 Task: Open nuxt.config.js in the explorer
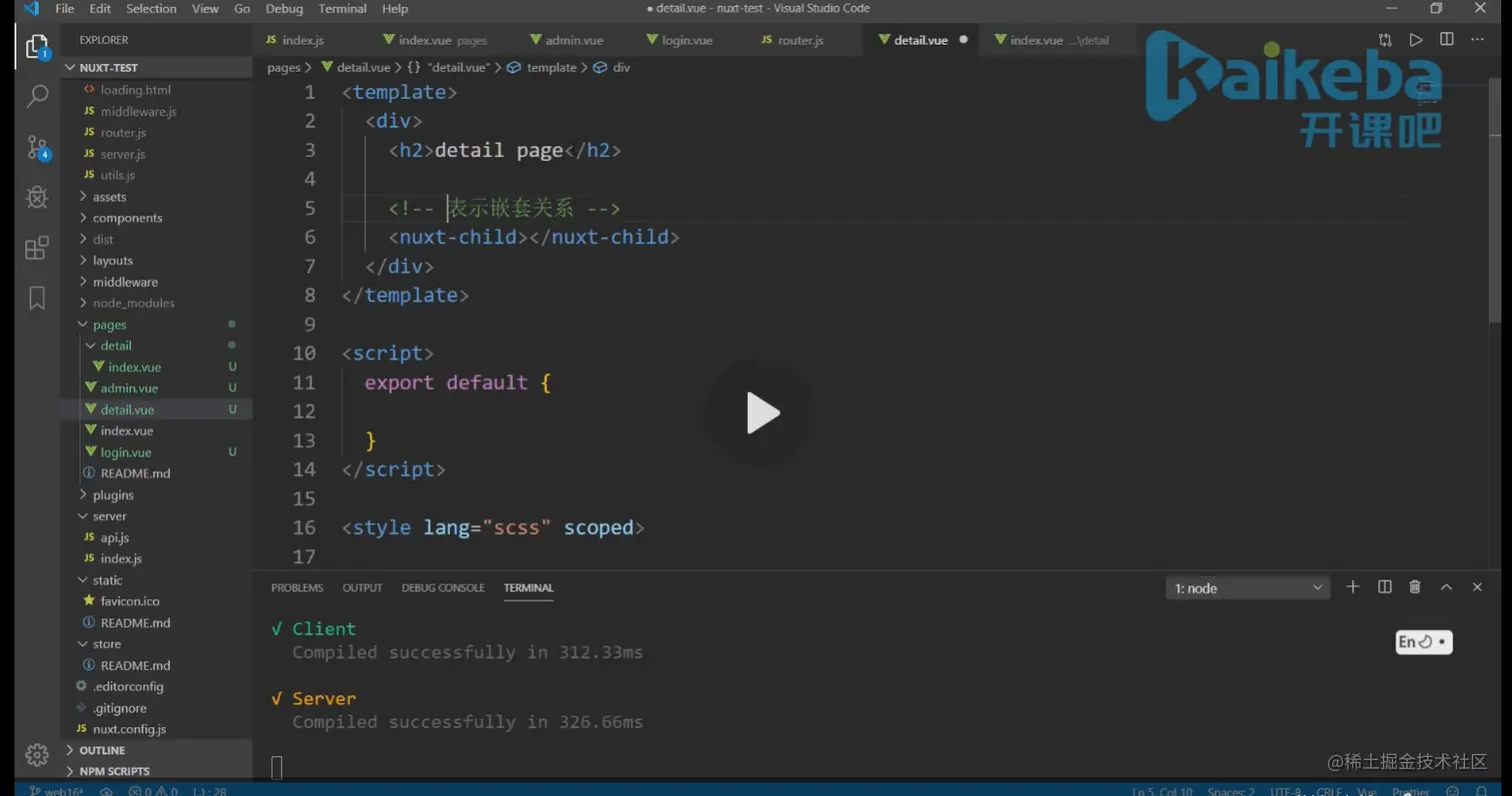tap(129, 729)
